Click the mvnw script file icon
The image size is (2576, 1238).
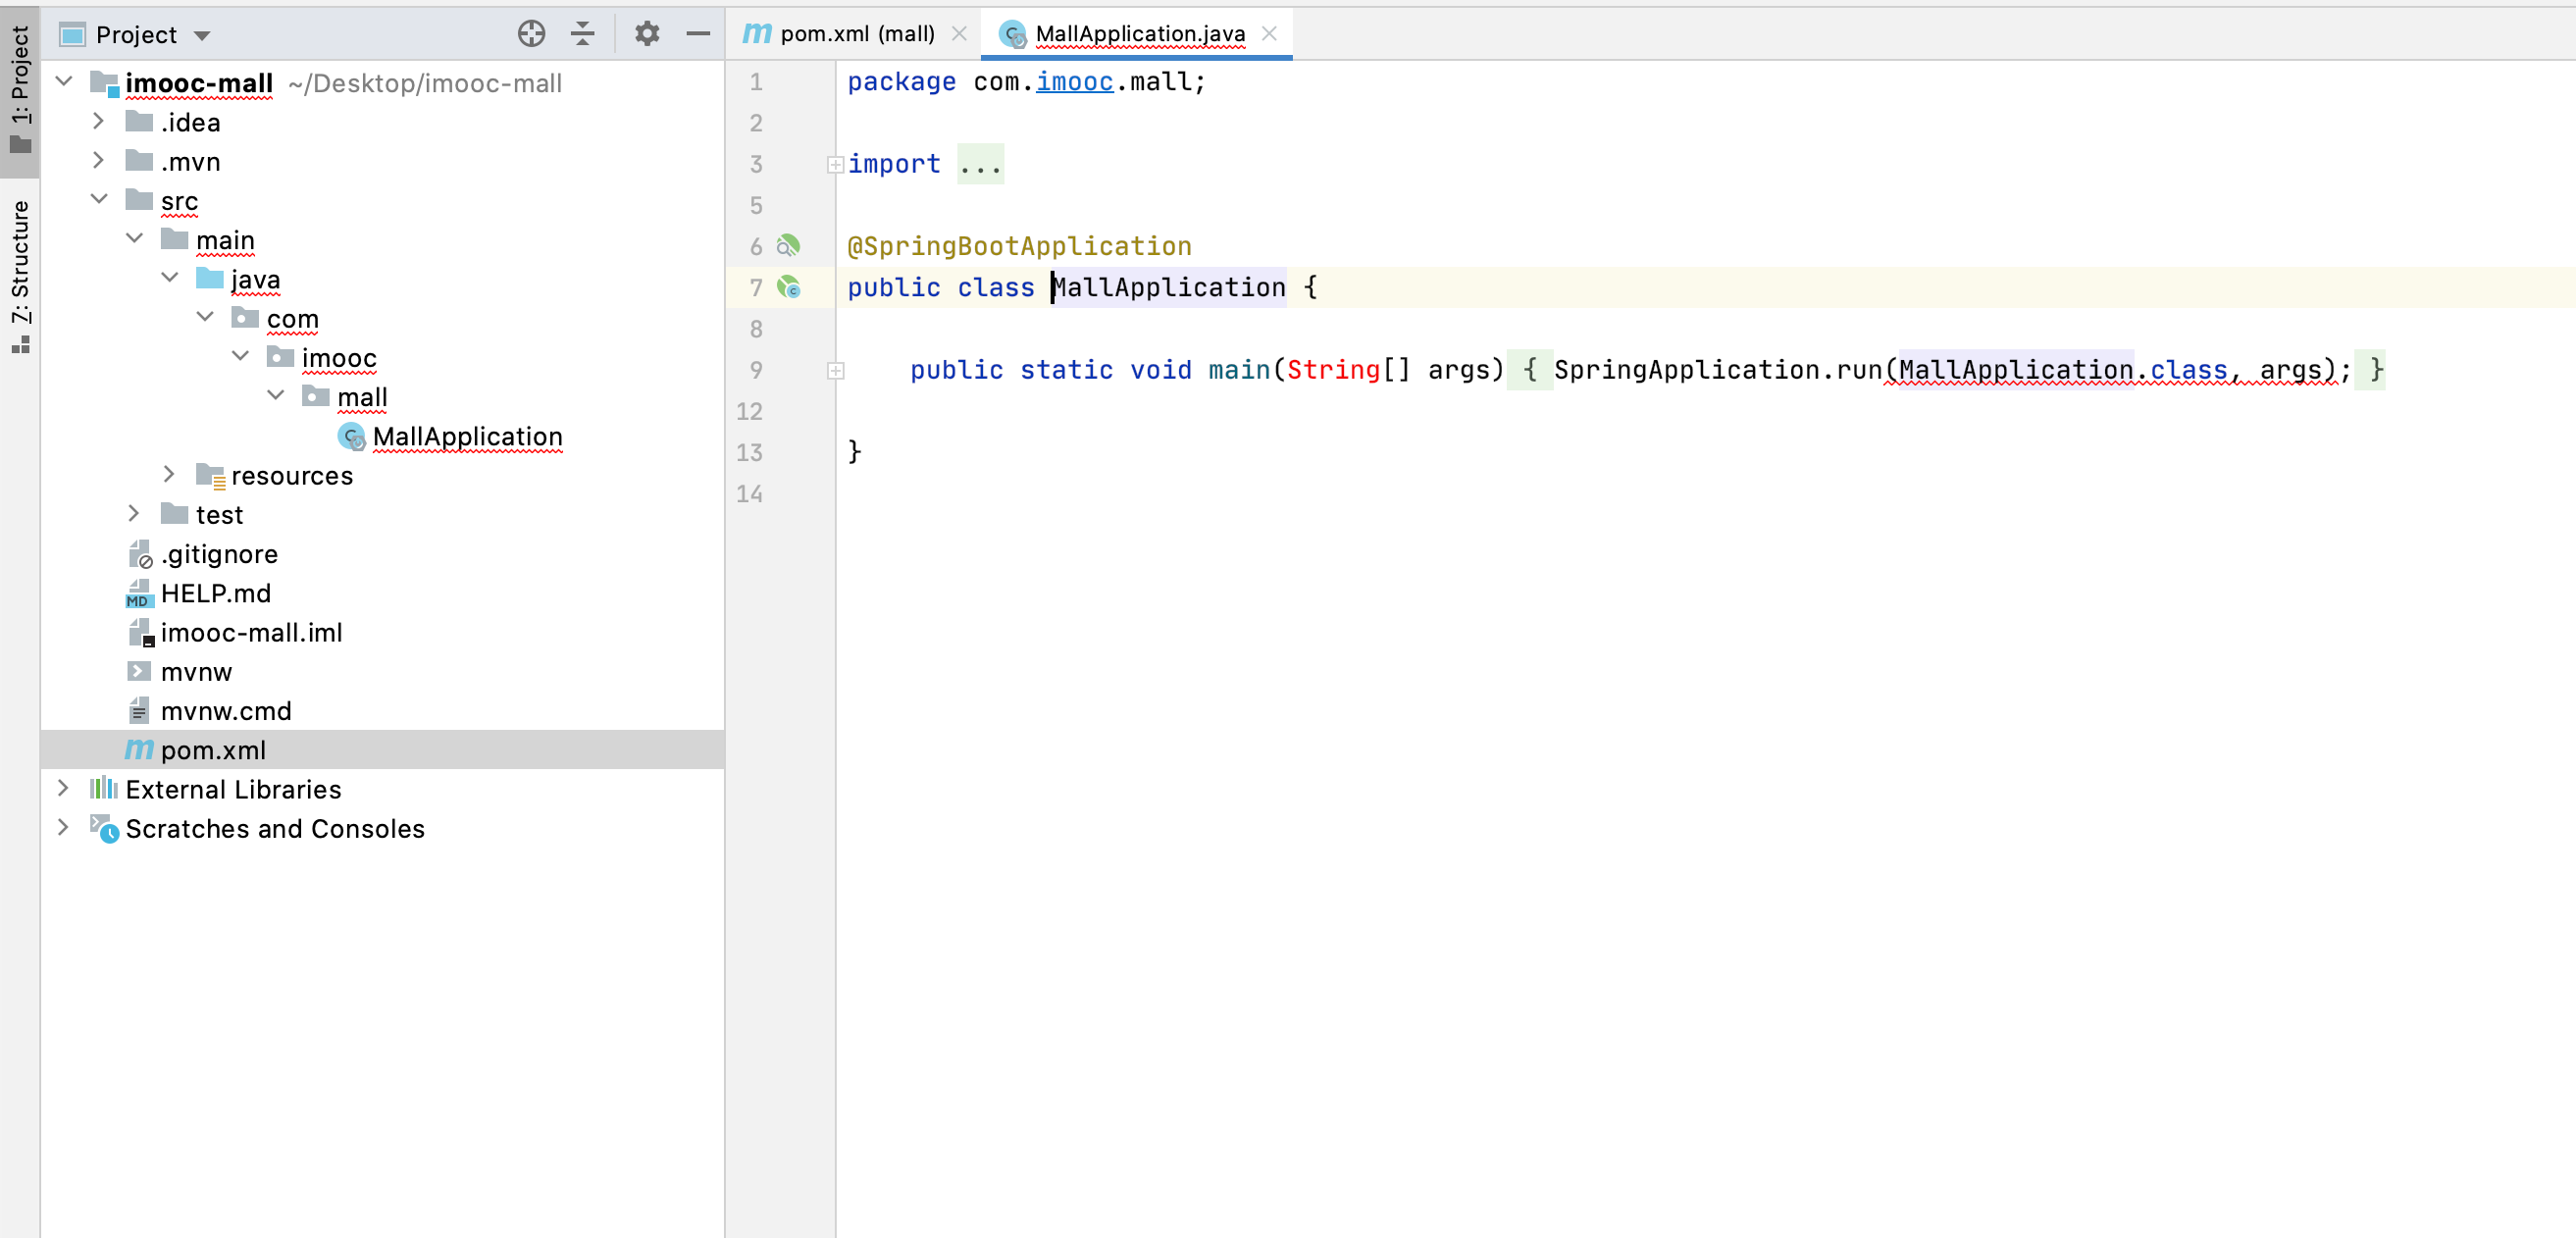tap(139, 672)
